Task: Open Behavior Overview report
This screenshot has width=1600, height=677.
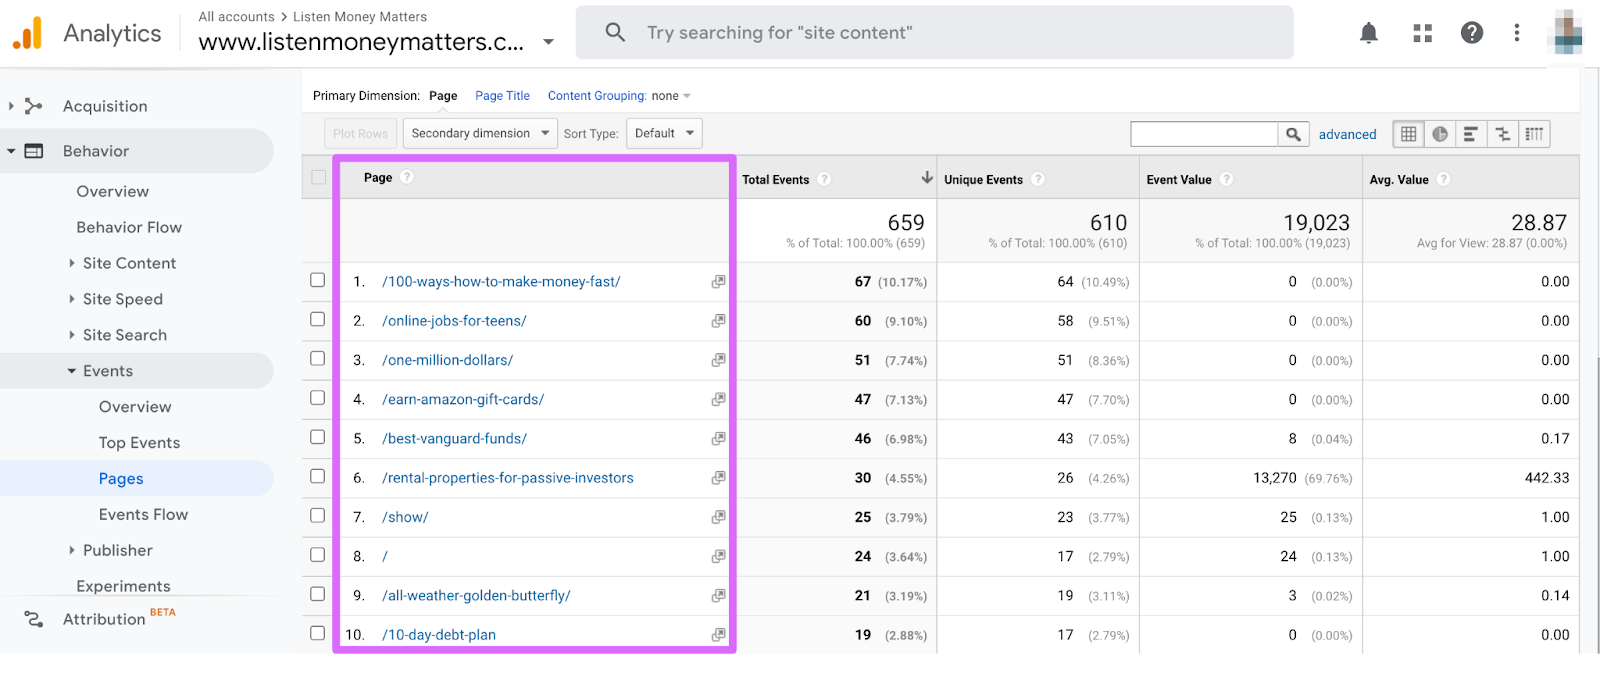Action: pyautogui.click(x=113, y=191)
